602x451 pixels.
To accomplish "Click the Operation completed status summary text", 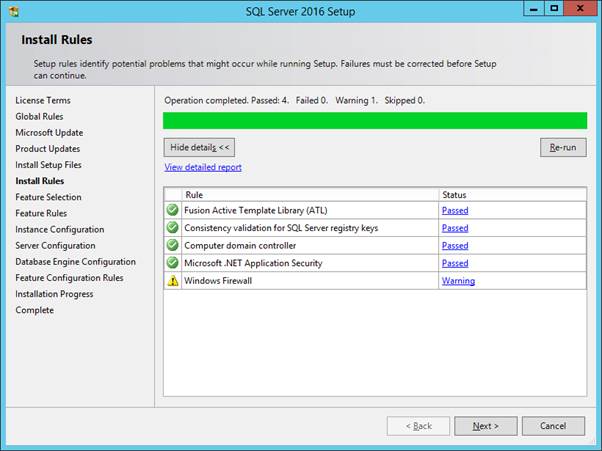I will click(x=294, y=101).
